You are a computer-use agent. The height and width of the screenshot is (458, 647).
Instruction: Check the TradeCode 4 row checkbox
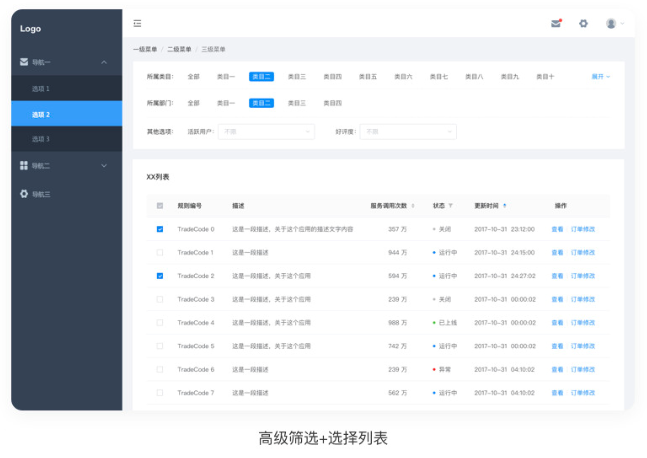[x=160, y=323]
